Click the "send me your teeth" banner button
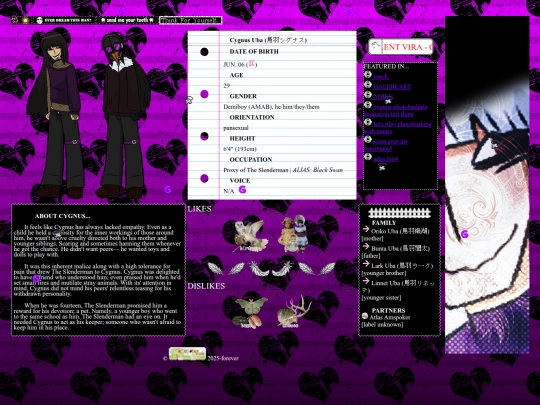This screenshot has height=405, width=540. [x=127, y=20]
